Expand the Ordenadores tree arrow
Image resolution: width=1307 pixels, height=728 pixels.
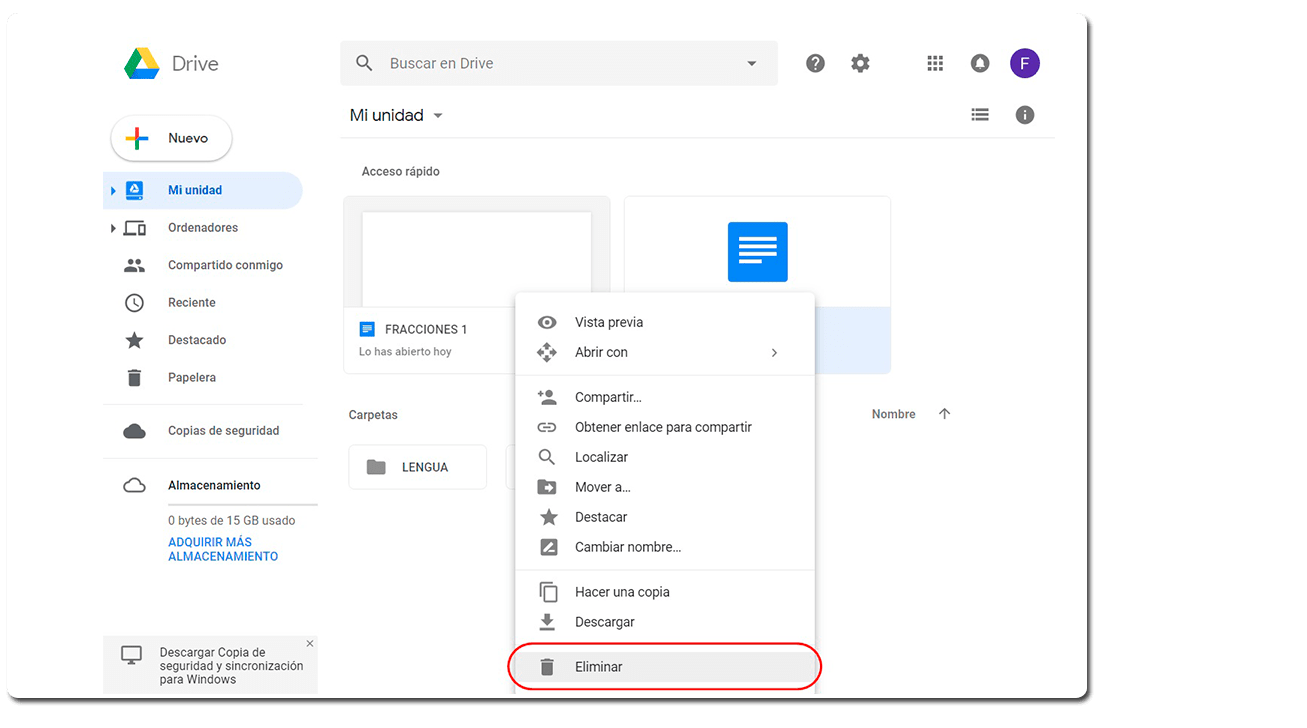tap(113, 228)
